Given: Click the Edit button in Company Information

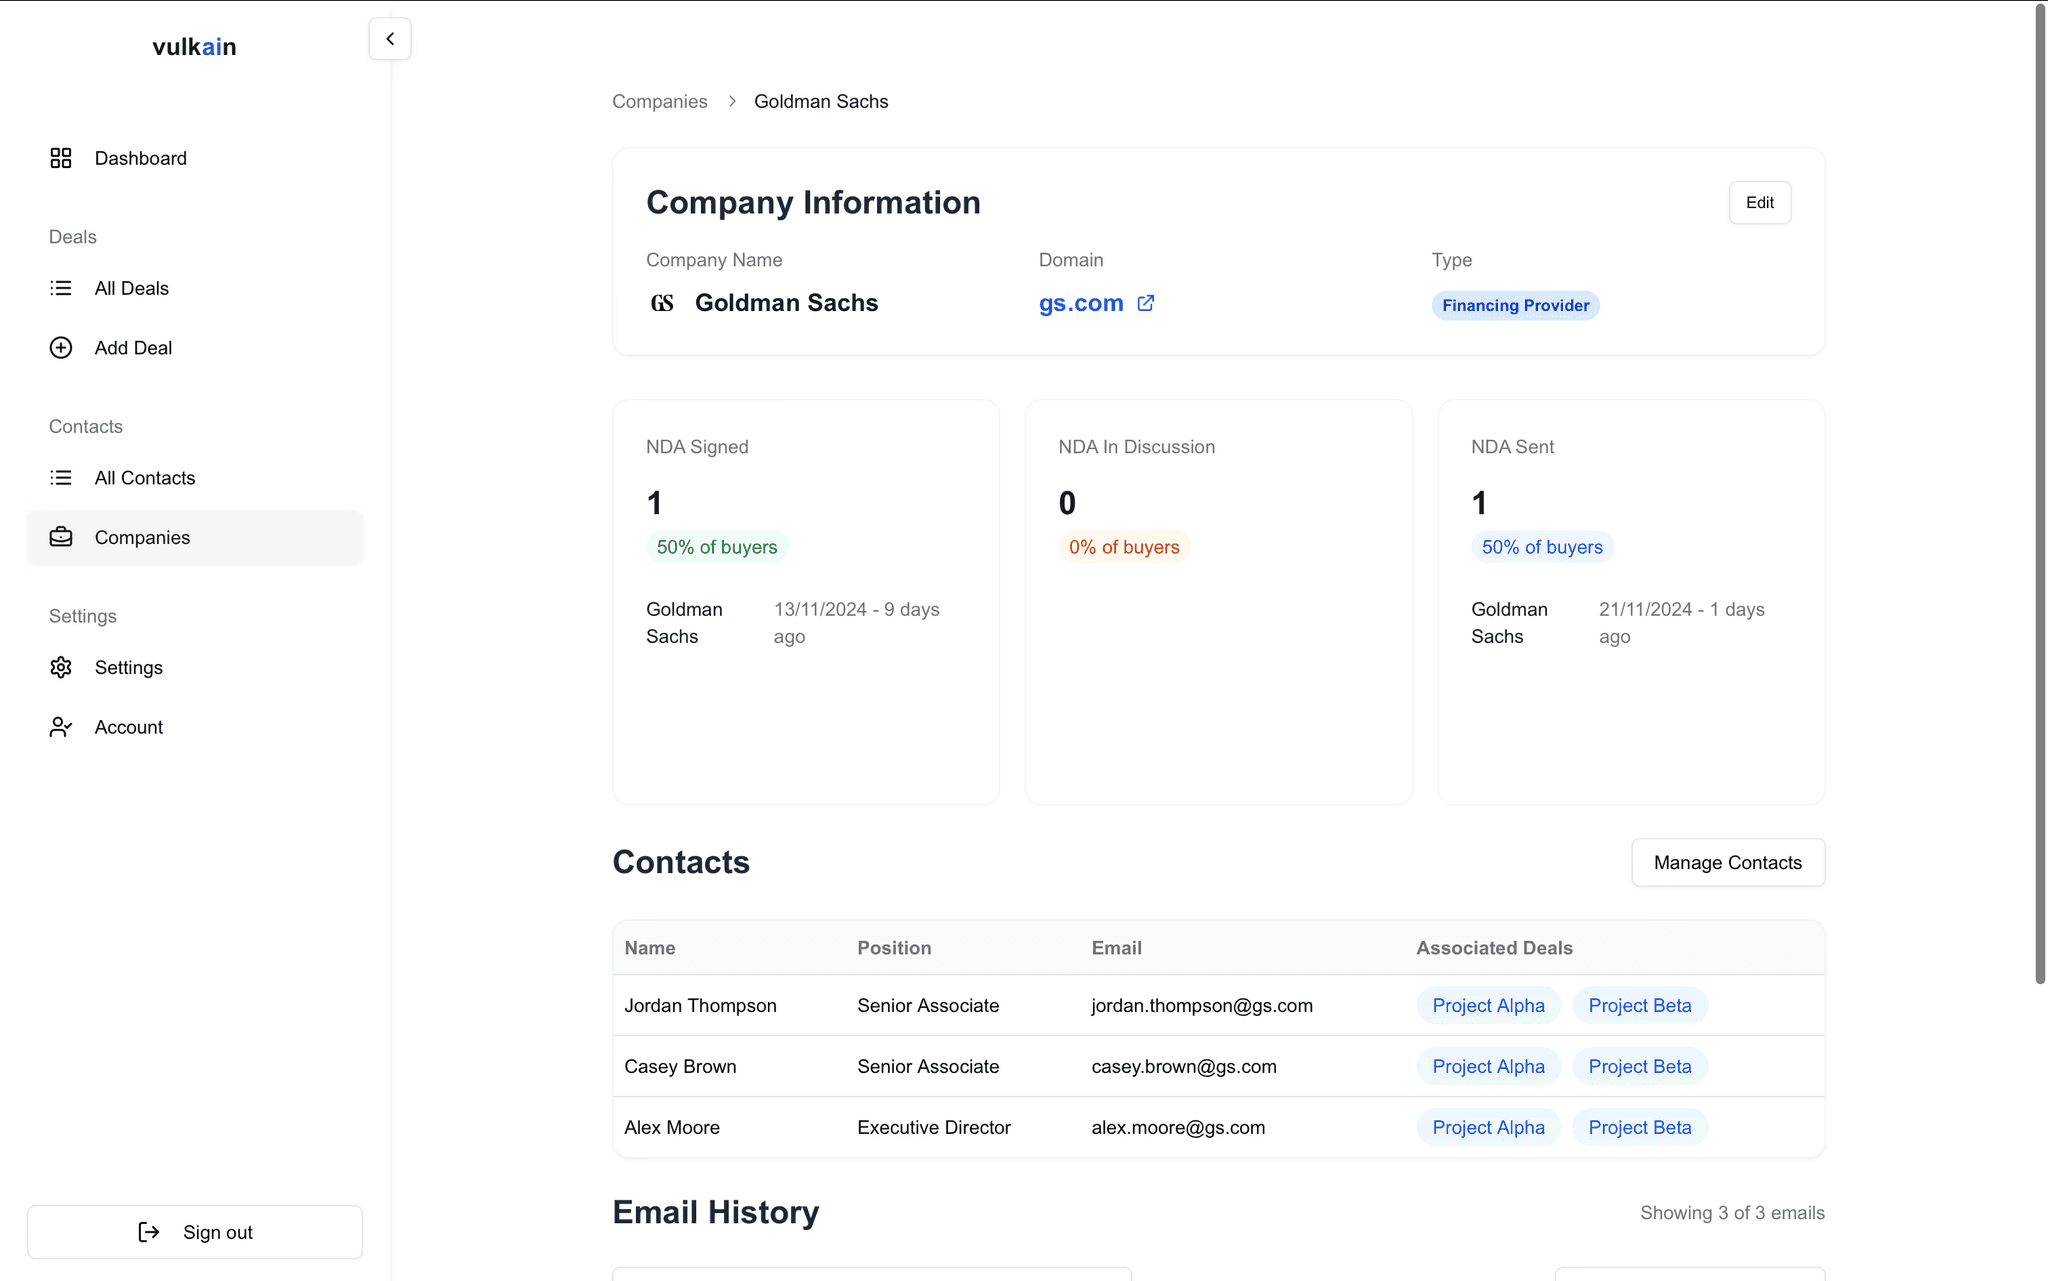Looking at the screenshot, I should [x=1759, y=203].
